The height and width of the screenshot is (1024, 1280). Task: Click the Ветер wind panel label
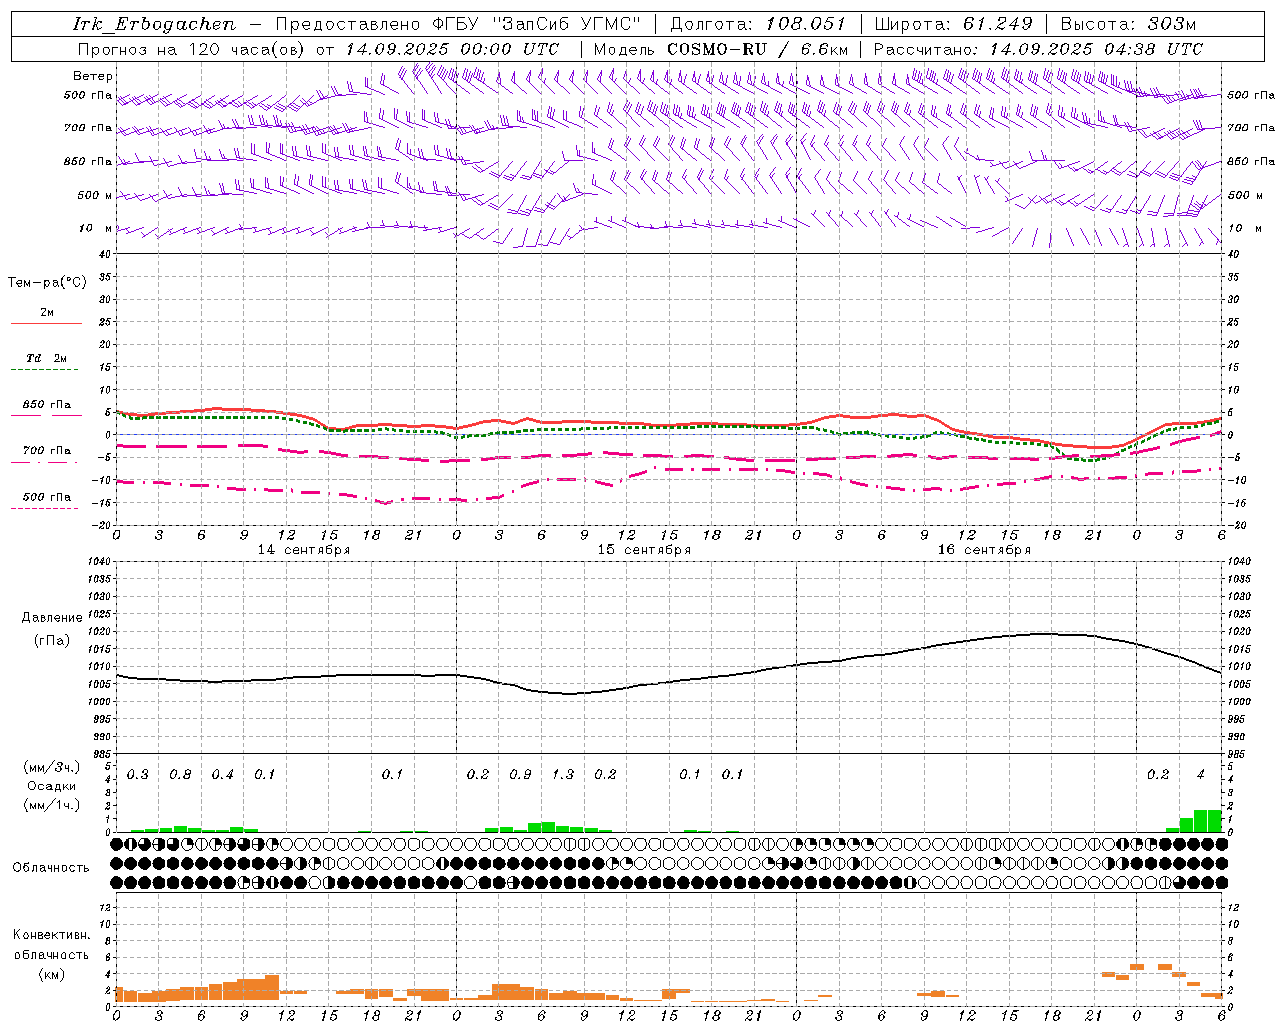click(93, 75)
